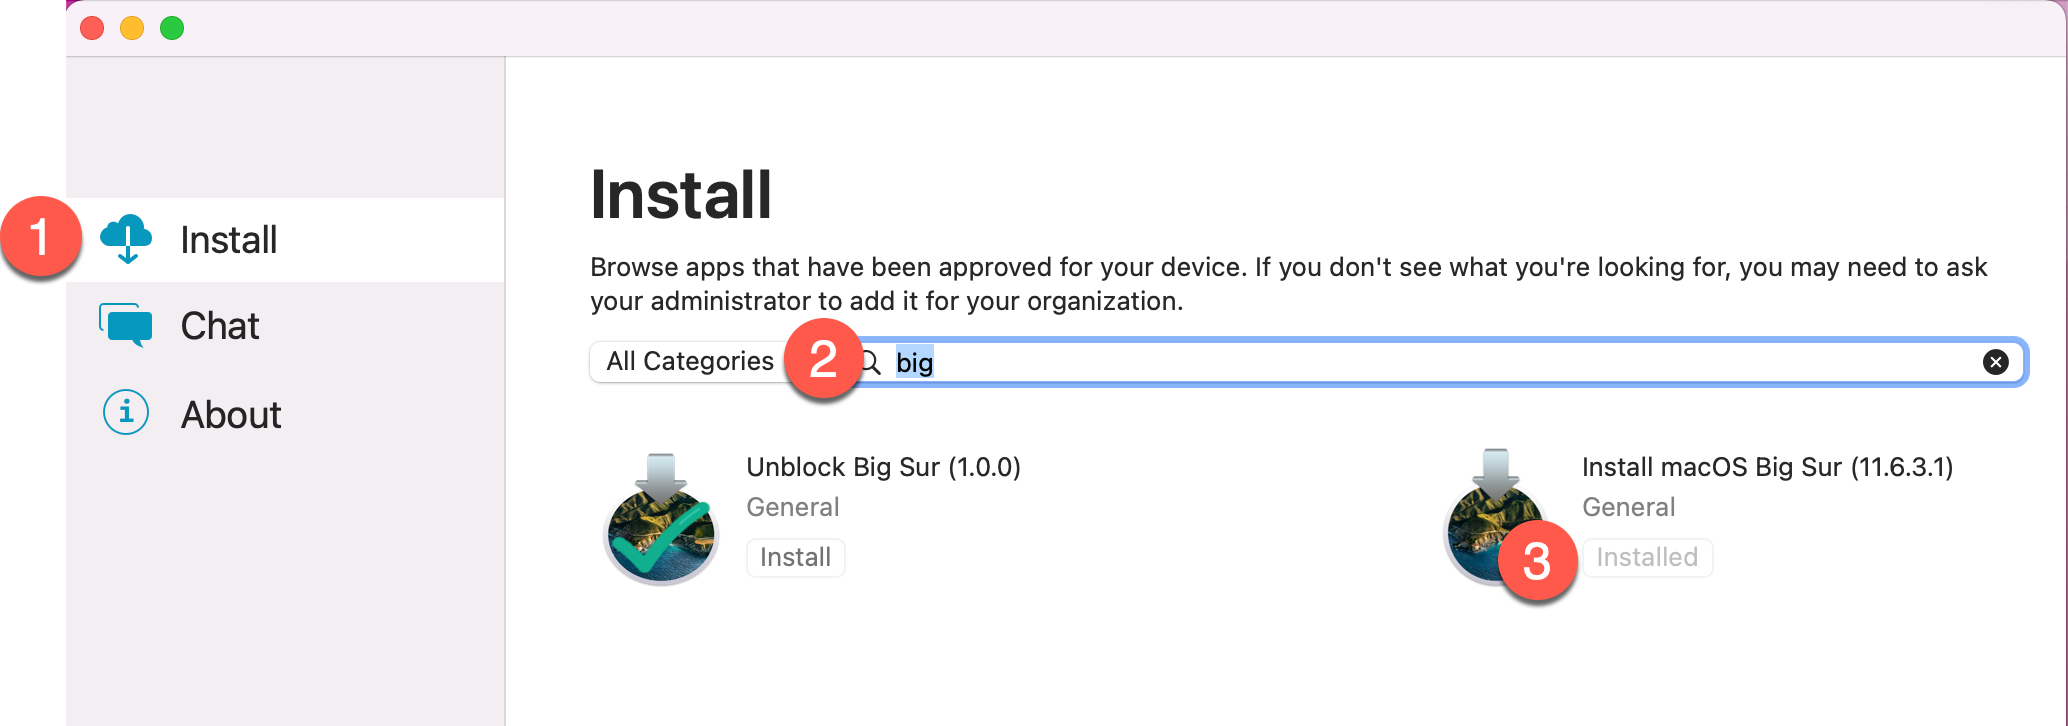Viewport: 2068px width, 726px height.
Task: Install the Unblock Big Sur app
Action: tap(796, 557)
